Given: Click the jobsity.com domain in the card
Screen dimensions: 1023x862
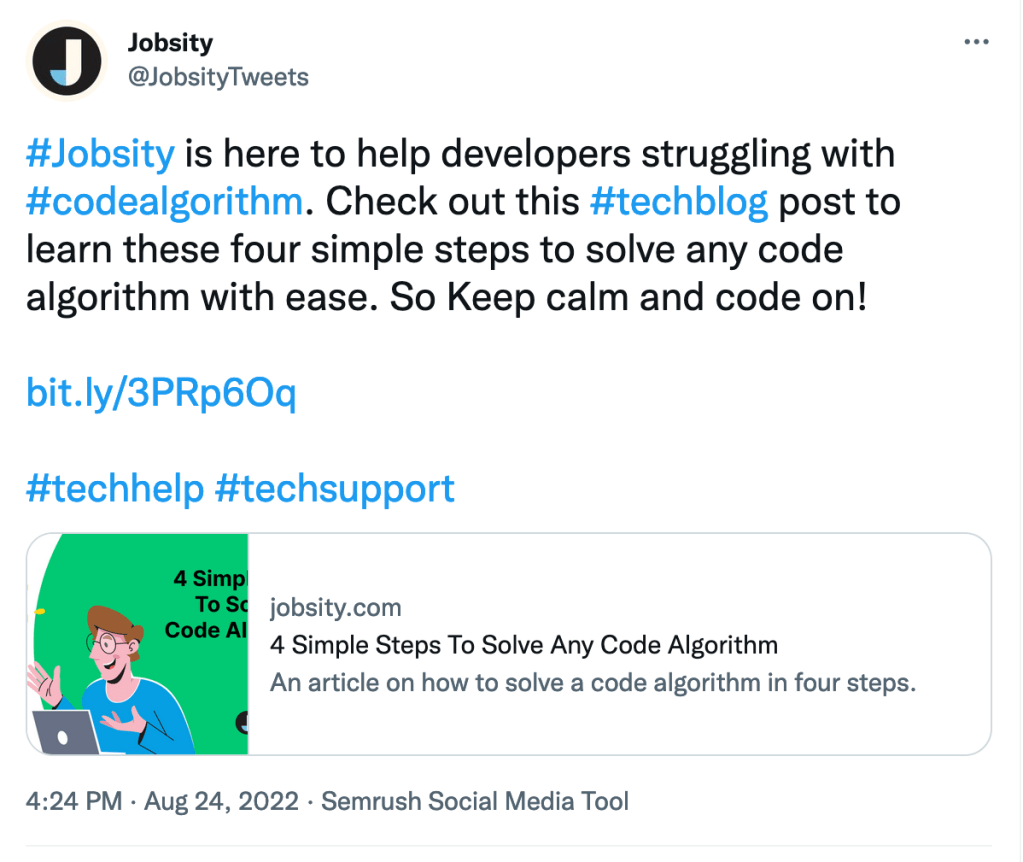Looking at the screenshot, I should pos(335,607).
